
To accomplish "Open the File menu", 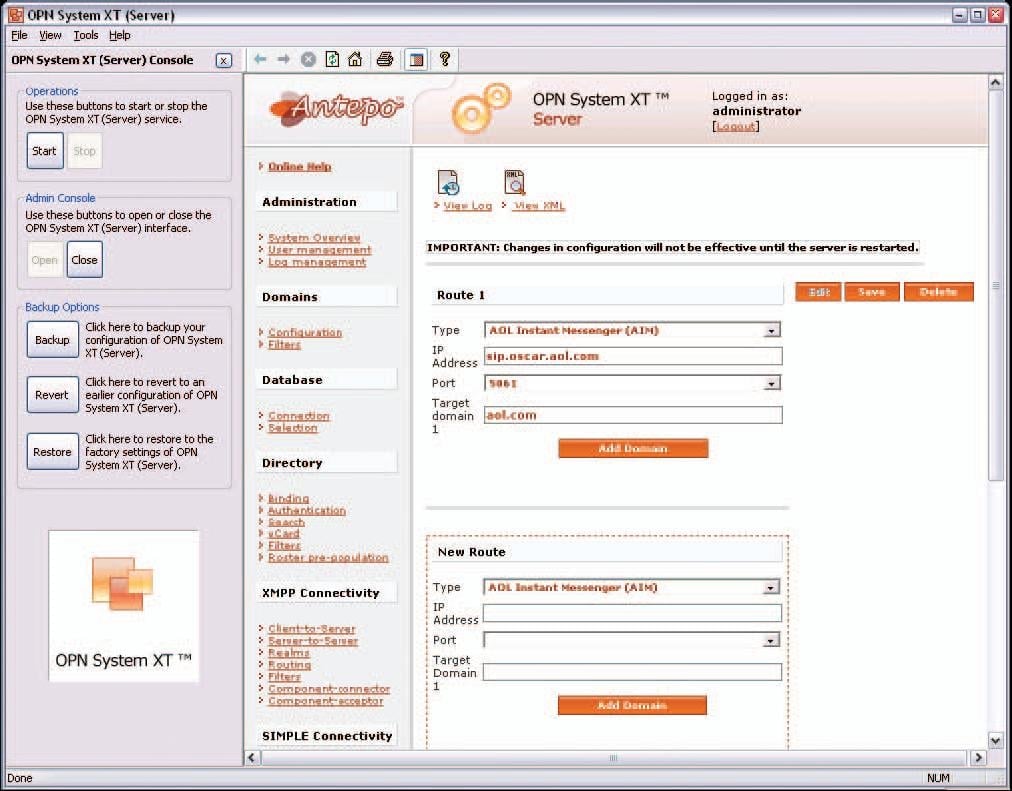I will point(19,35).
